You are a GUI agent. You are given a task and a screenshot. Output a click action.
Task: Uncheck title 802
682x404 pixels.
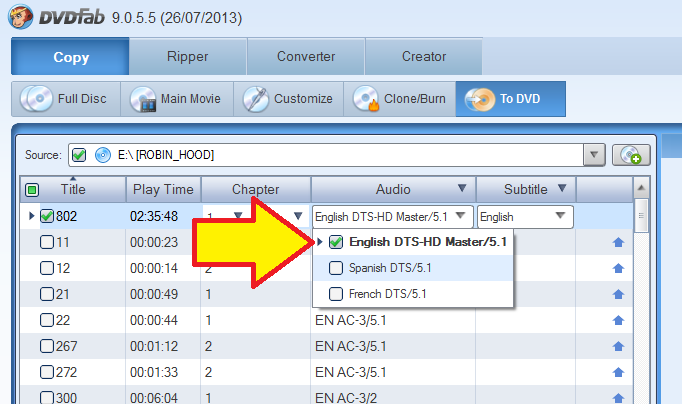[47, 216]
